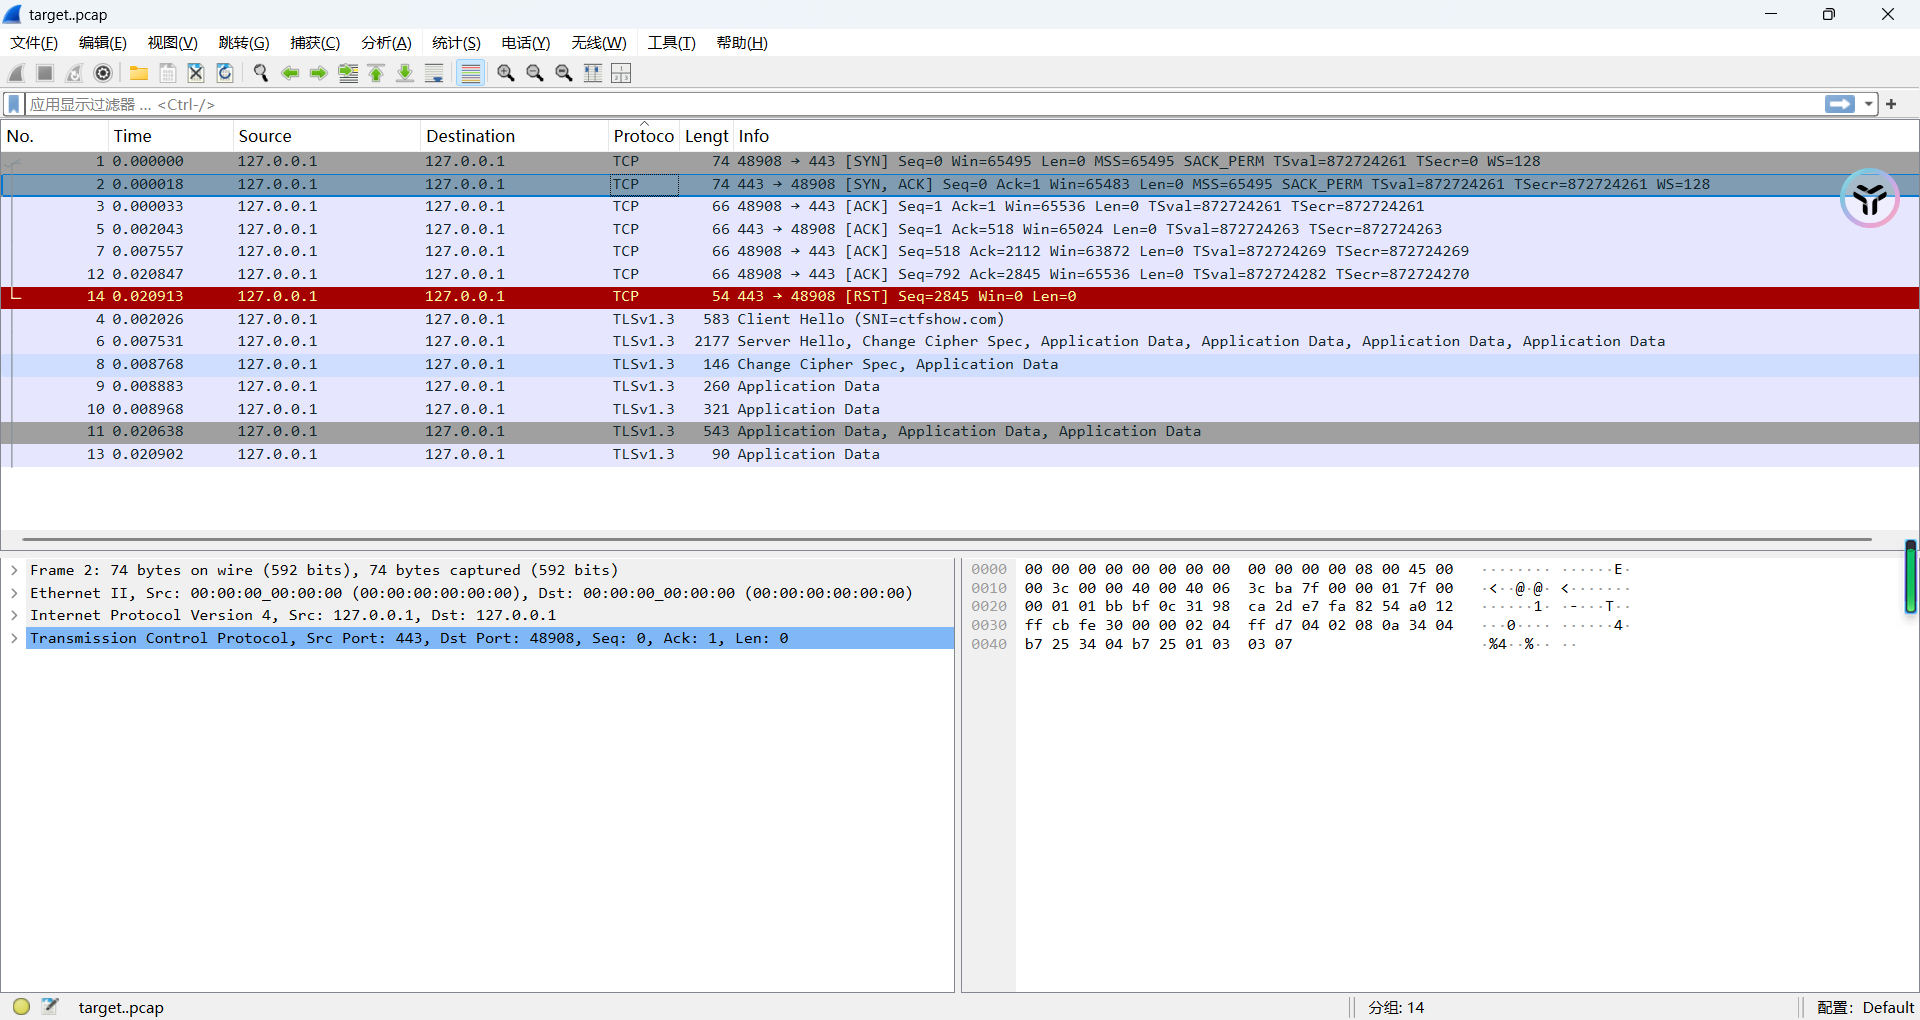Image resolution: width=1920 pixels, height=1020 pixels.
Task: Select packet 14 with RST flag
Action: (x=960, y=297)
